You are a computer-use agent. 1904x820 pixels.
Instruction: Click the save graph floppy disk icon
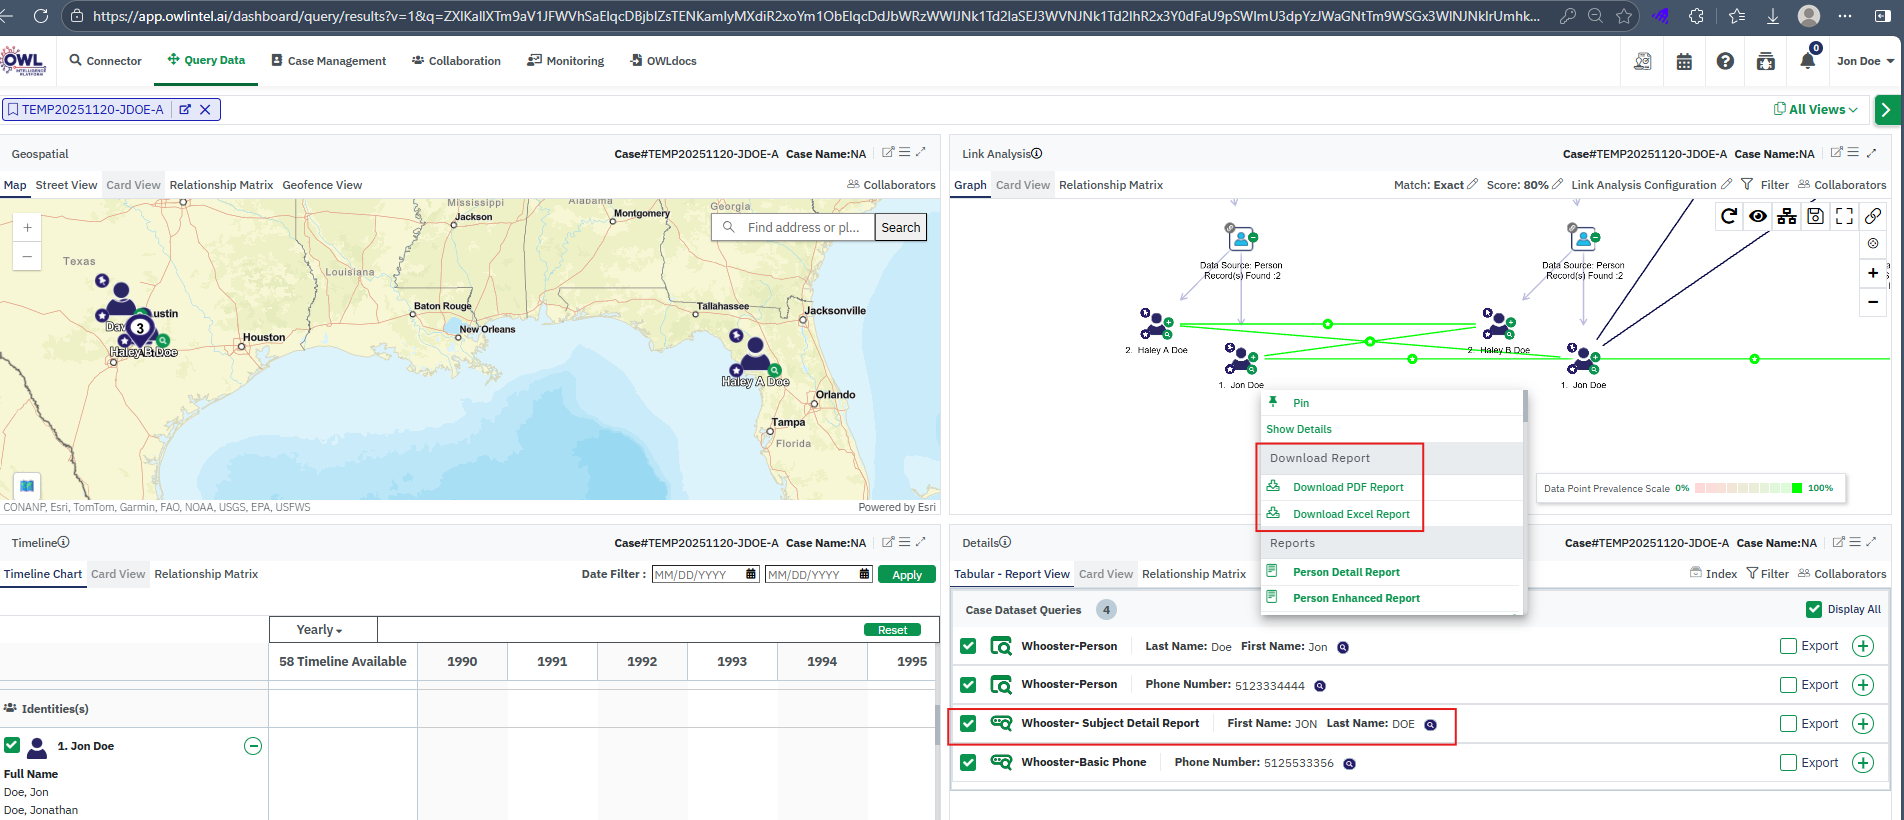pos(1816,216)
